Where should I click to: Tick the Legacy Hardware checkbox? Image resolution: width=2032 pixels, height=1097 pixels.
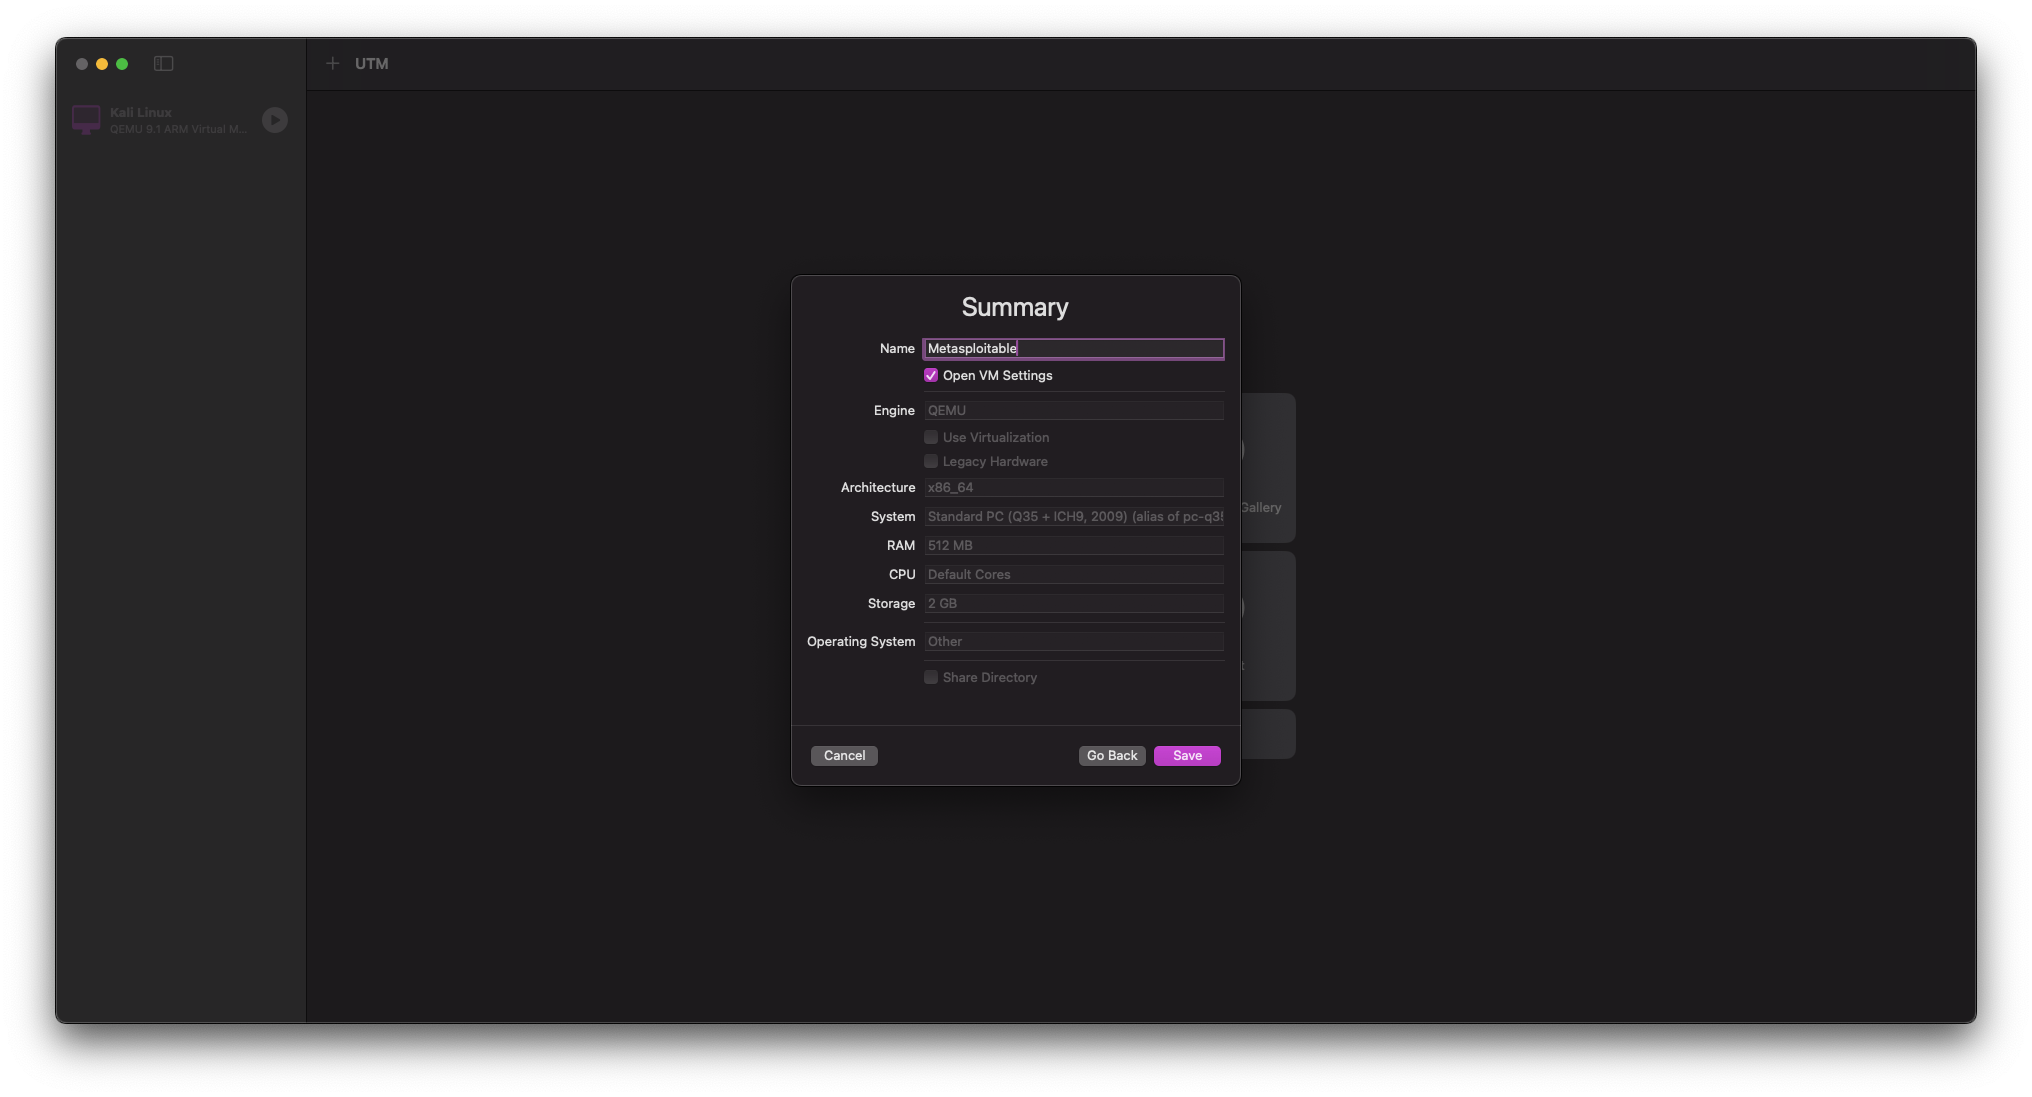[931, 462]
